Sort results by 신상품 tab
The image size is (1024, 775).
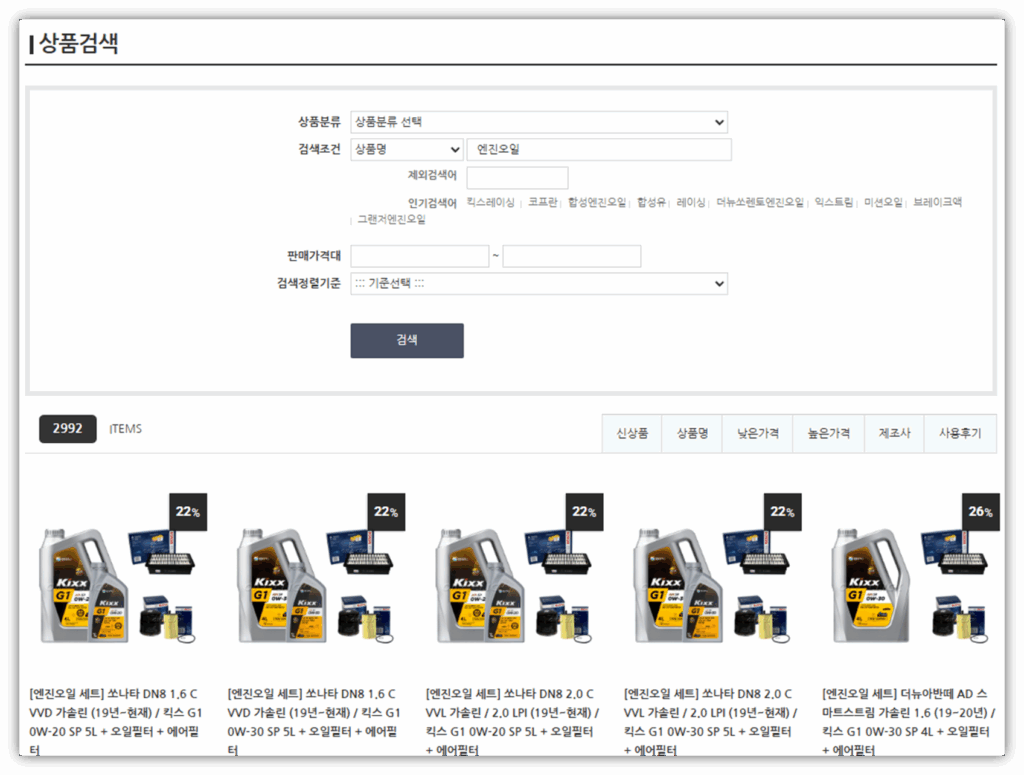(632, 434)
